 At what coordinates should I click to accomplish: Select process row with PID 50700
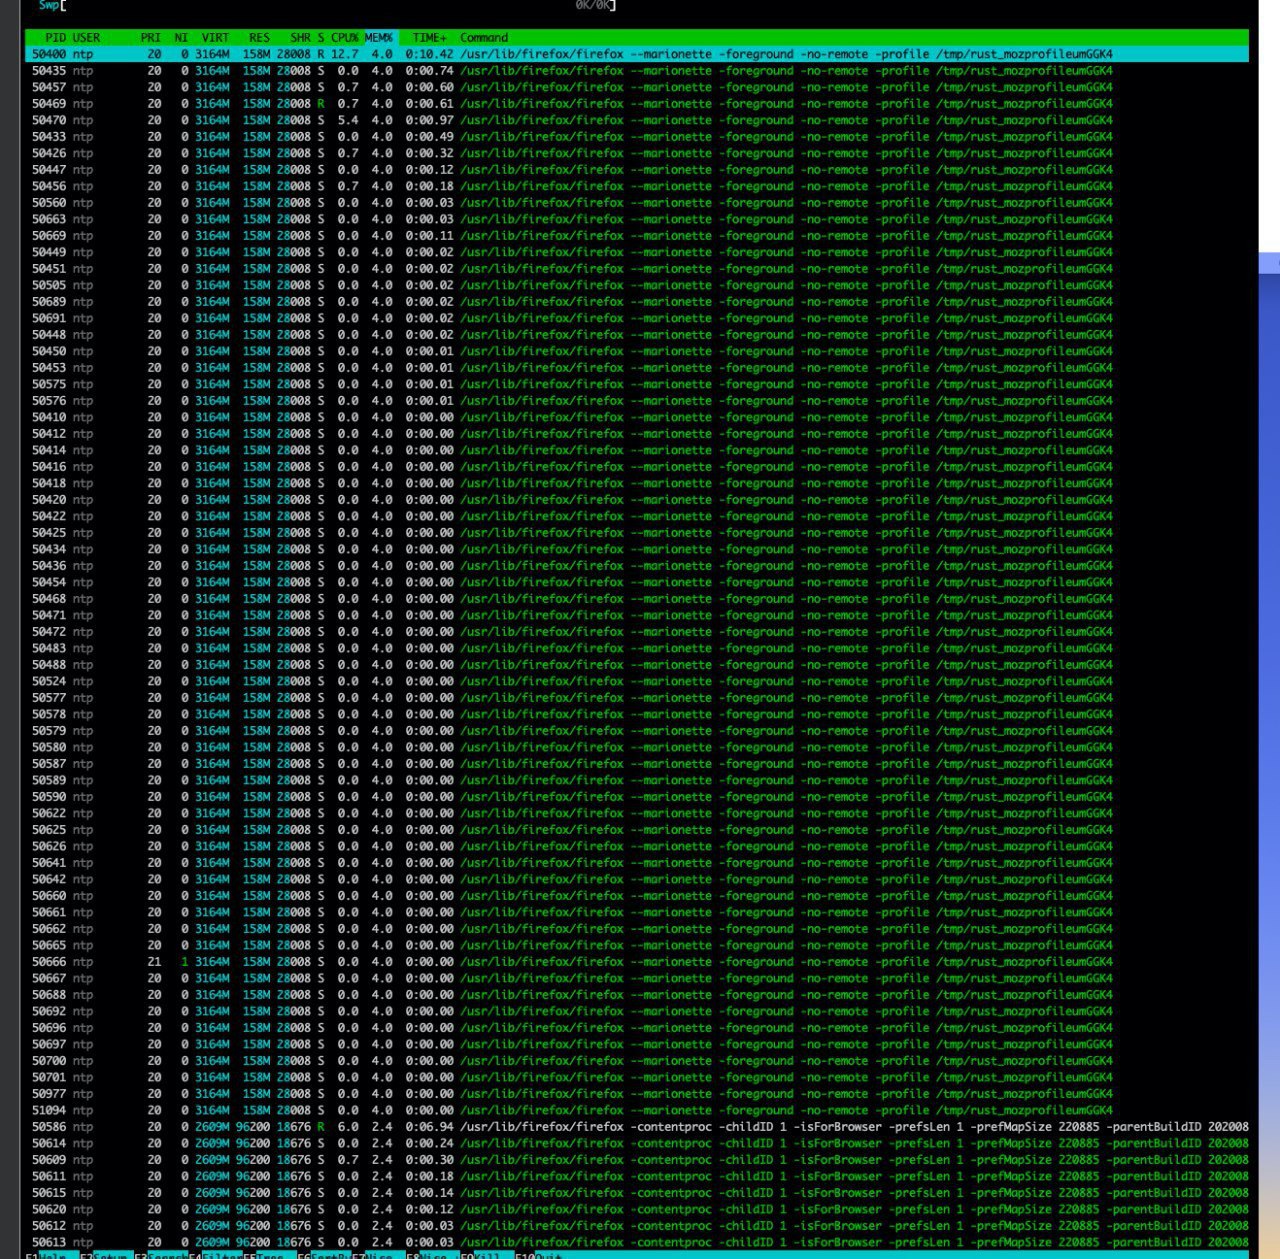click(637, 1061)
